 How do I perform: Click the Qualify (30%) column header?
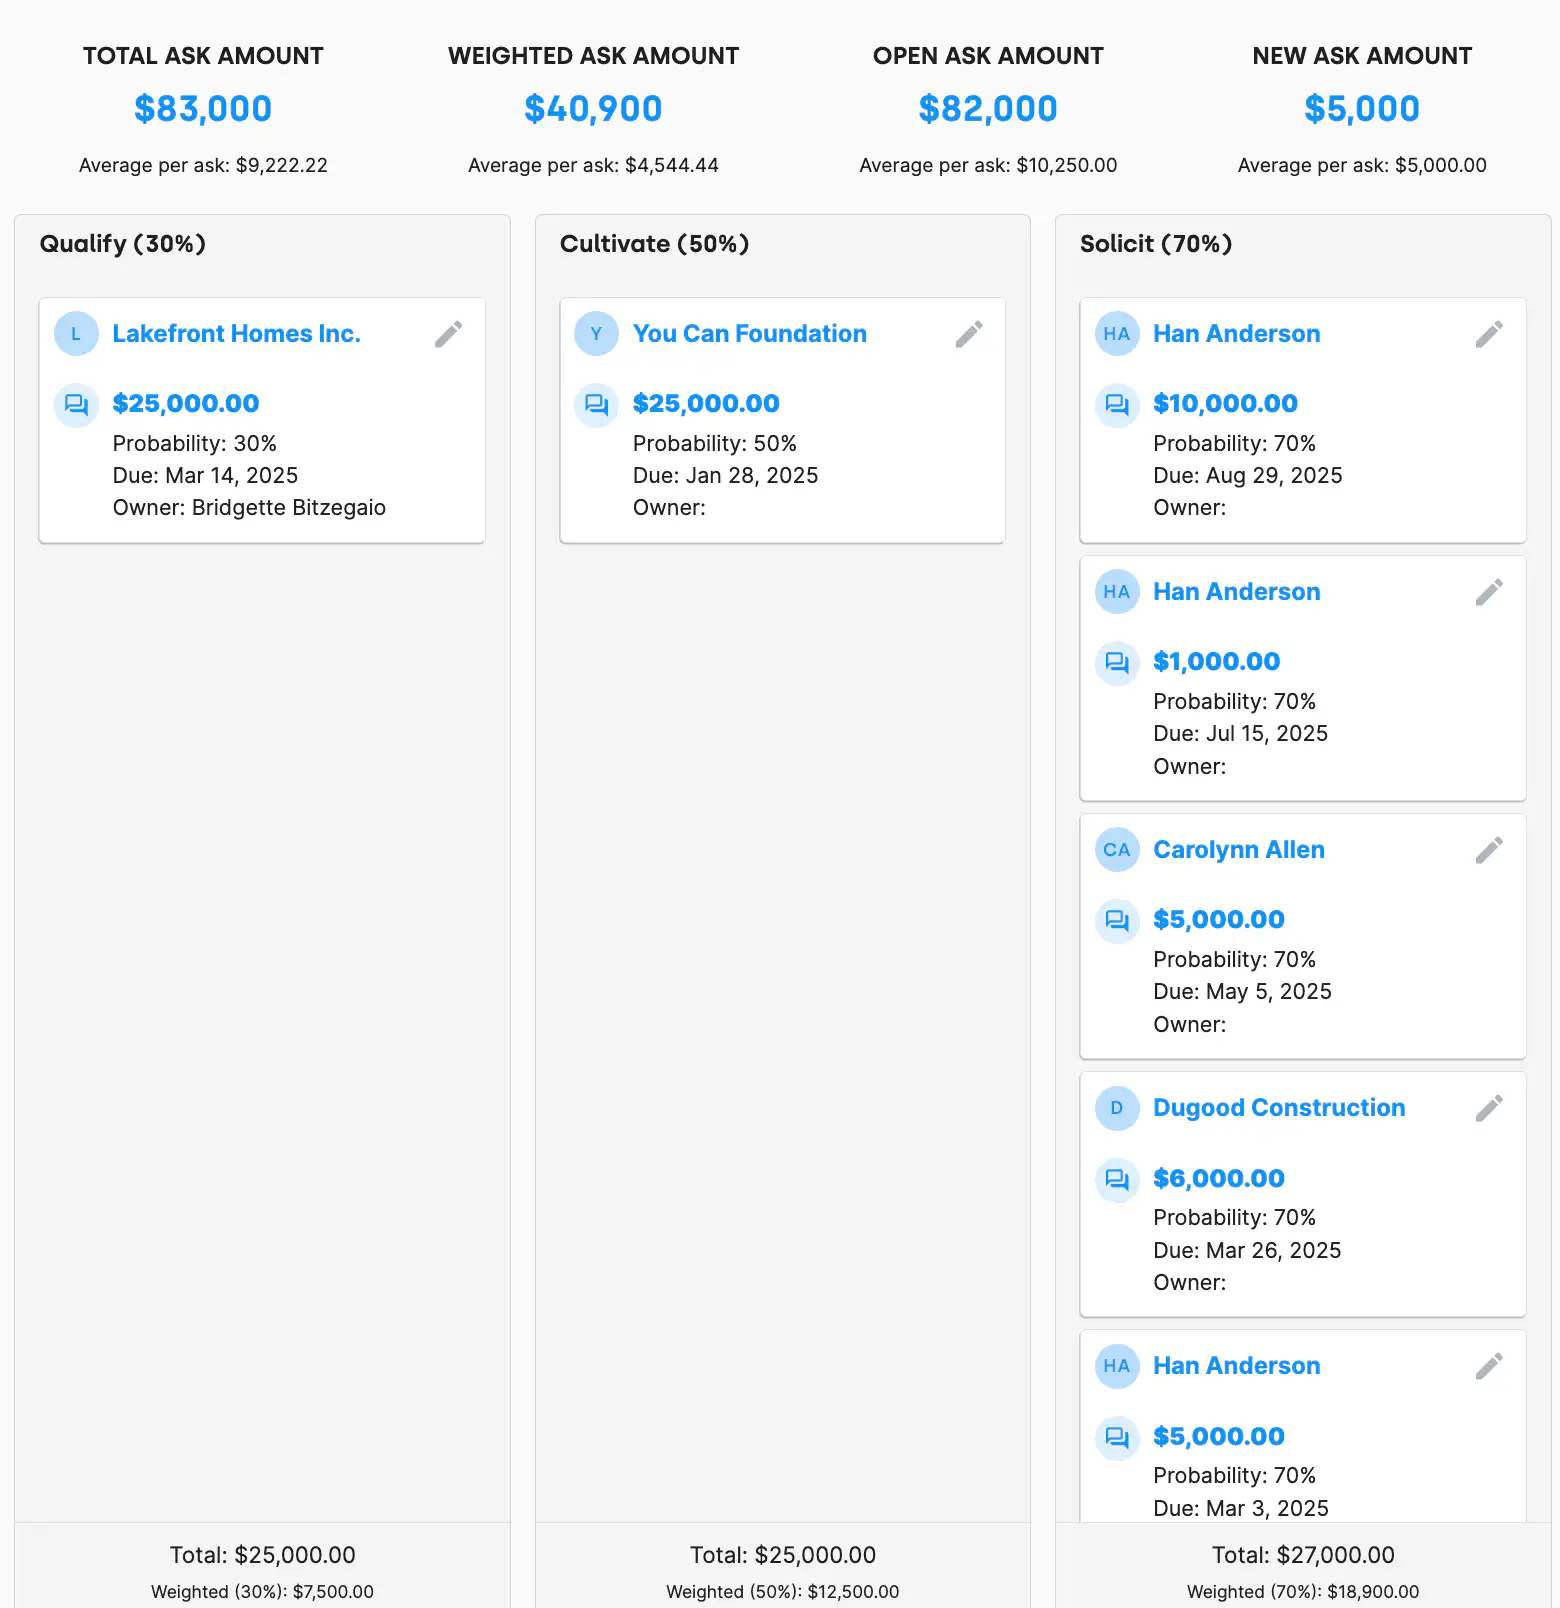tap(122, 244)
